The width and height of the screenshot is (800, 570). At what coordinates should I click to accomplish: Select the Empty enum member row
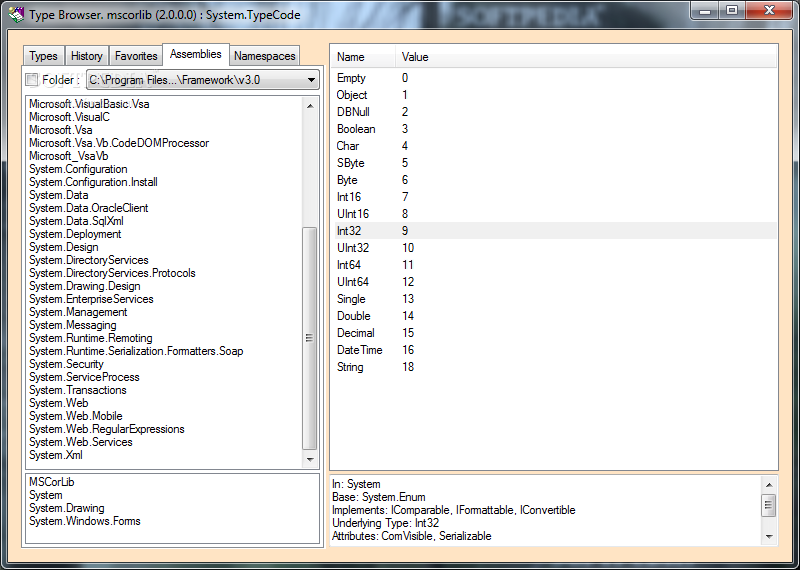point(555,78)
